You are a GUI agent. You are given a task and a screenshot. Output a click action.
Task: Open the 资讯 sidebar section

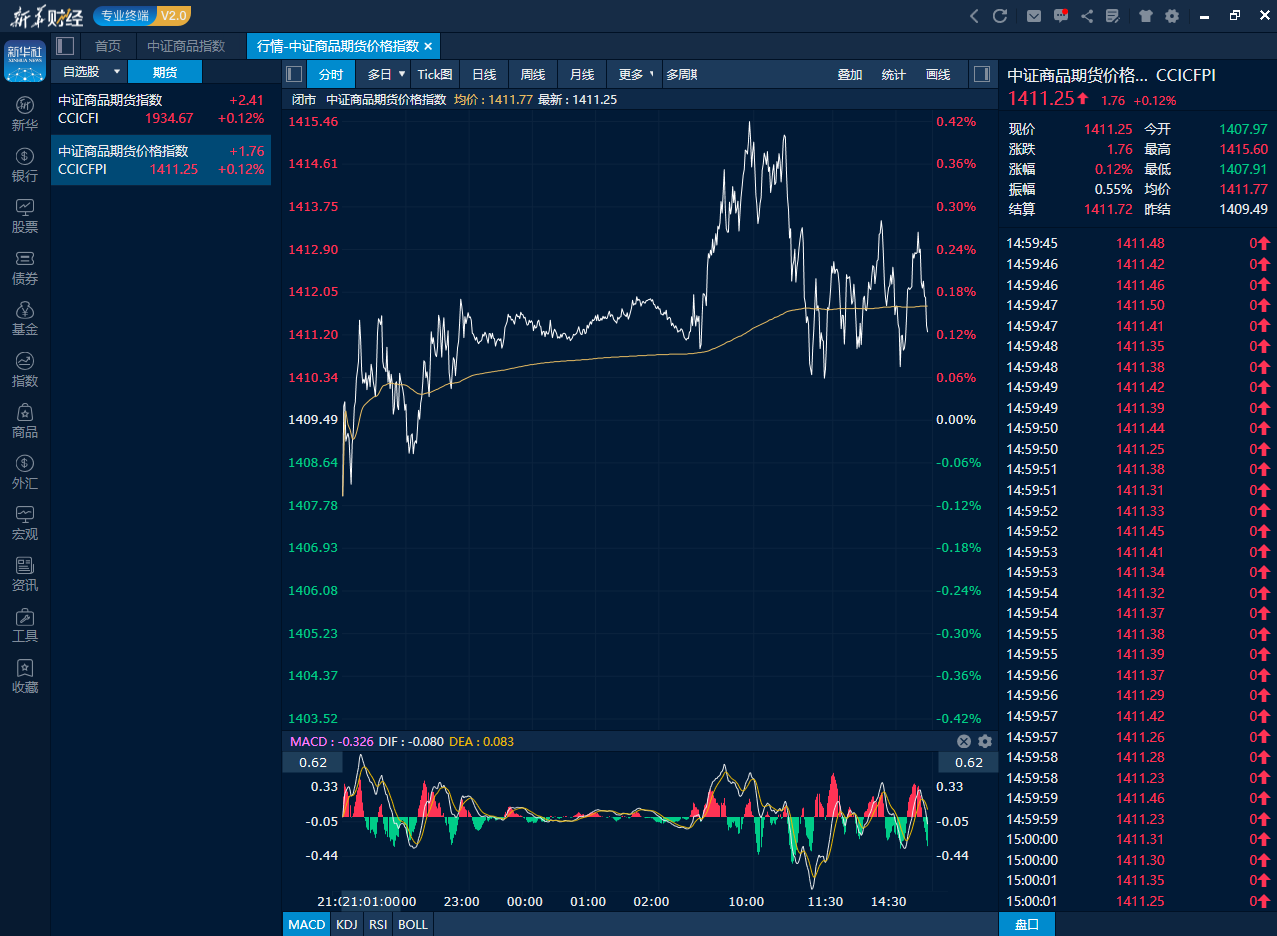click(x=25, y=574)
